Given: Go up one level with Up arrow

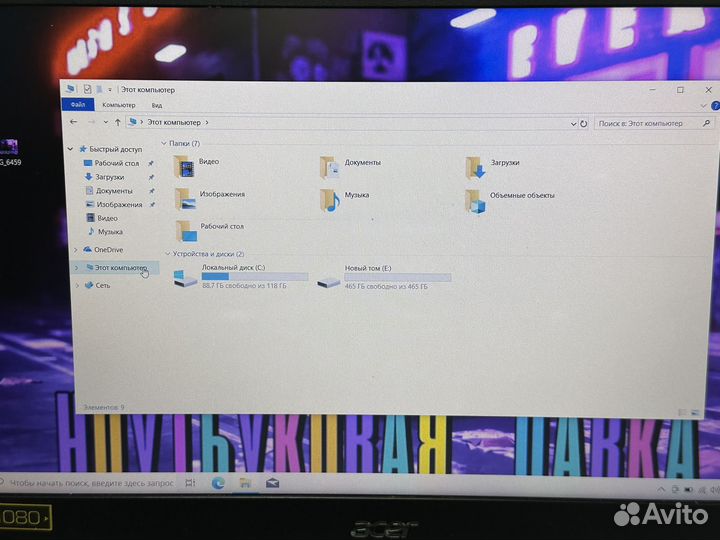Looking at the screenshot, I should pos(118,122).
